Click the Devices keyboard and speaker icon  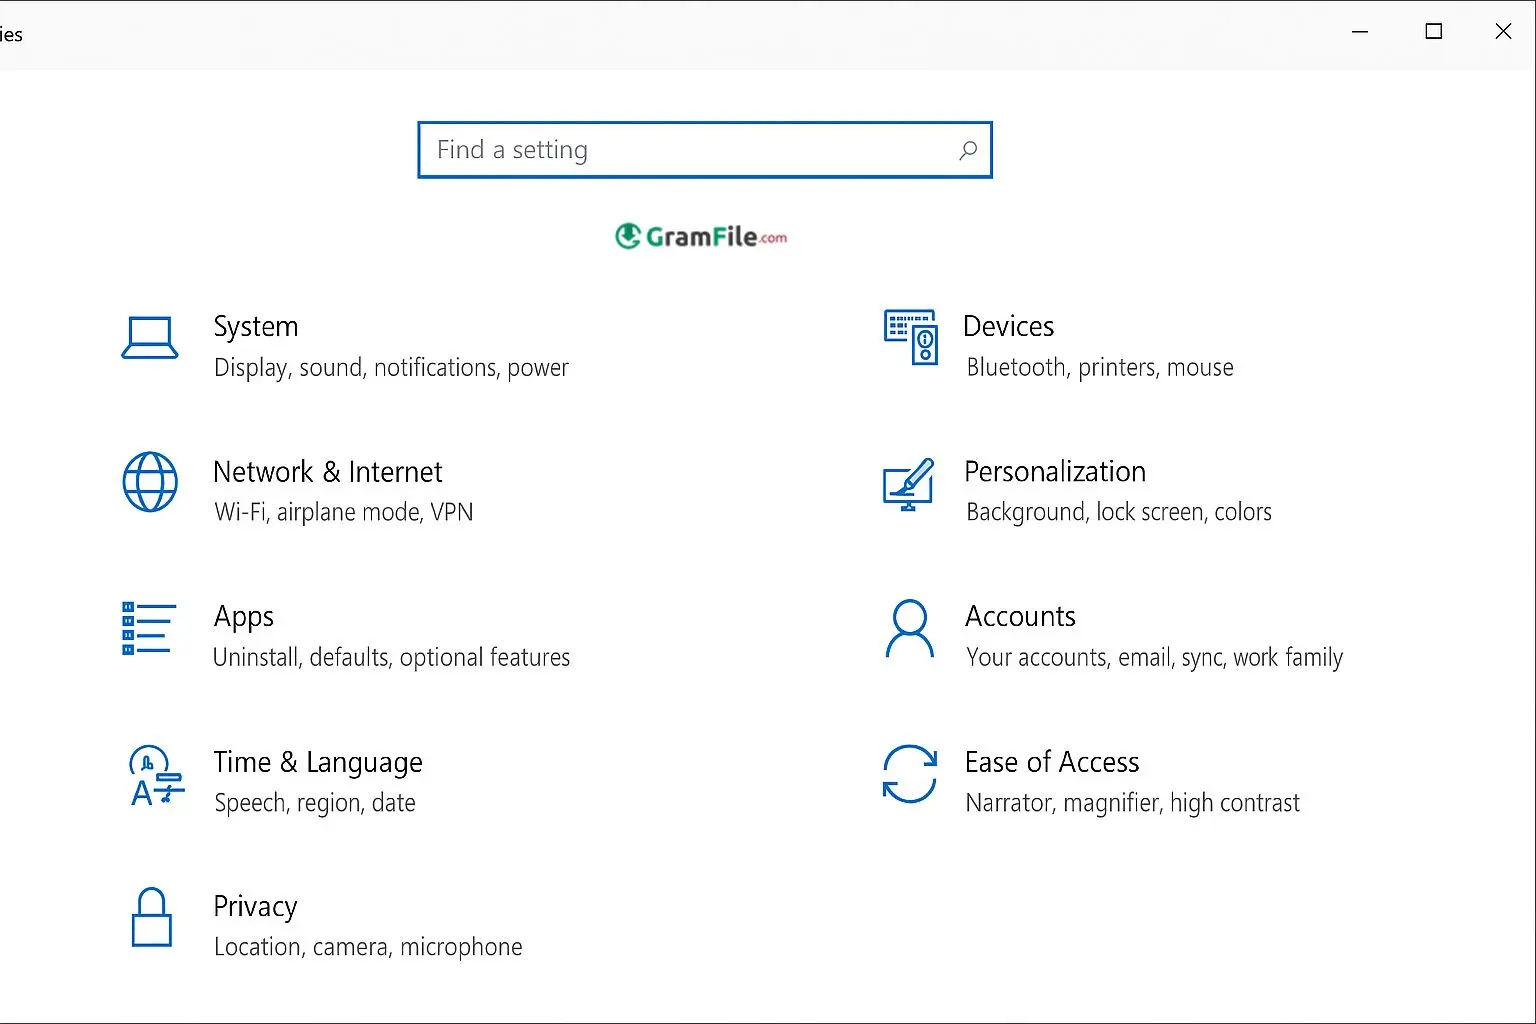(910, 337)
